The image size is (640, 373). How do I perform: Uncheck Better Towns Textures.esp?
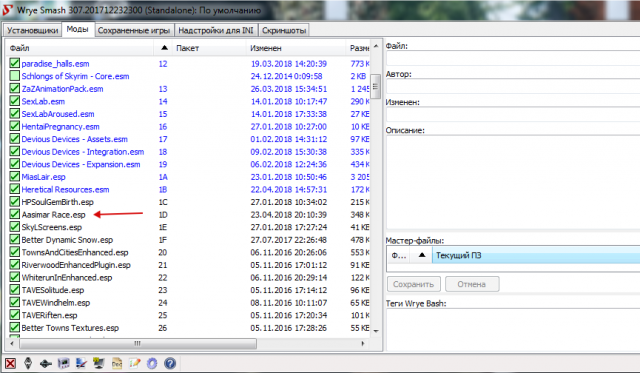click(15, 328)
